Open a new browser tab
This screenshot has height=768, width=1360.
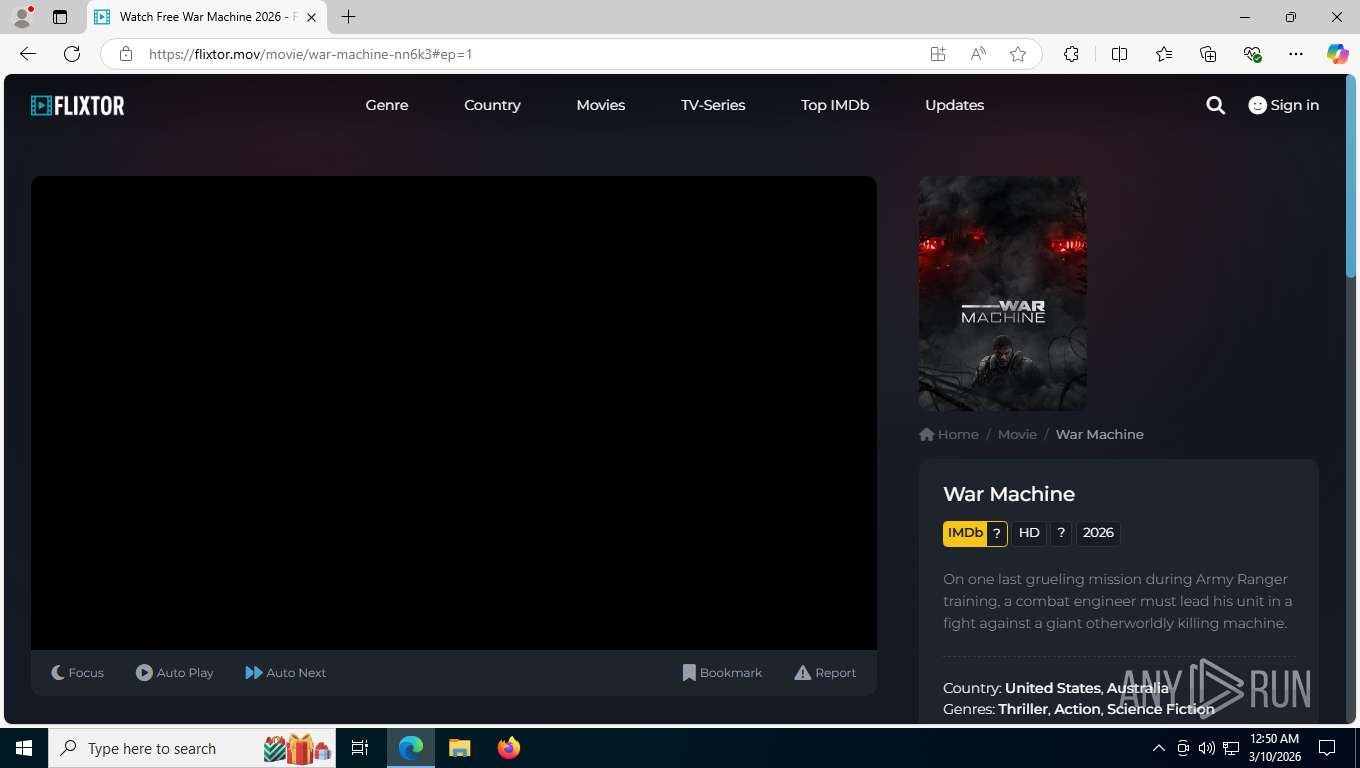point(348,17)
